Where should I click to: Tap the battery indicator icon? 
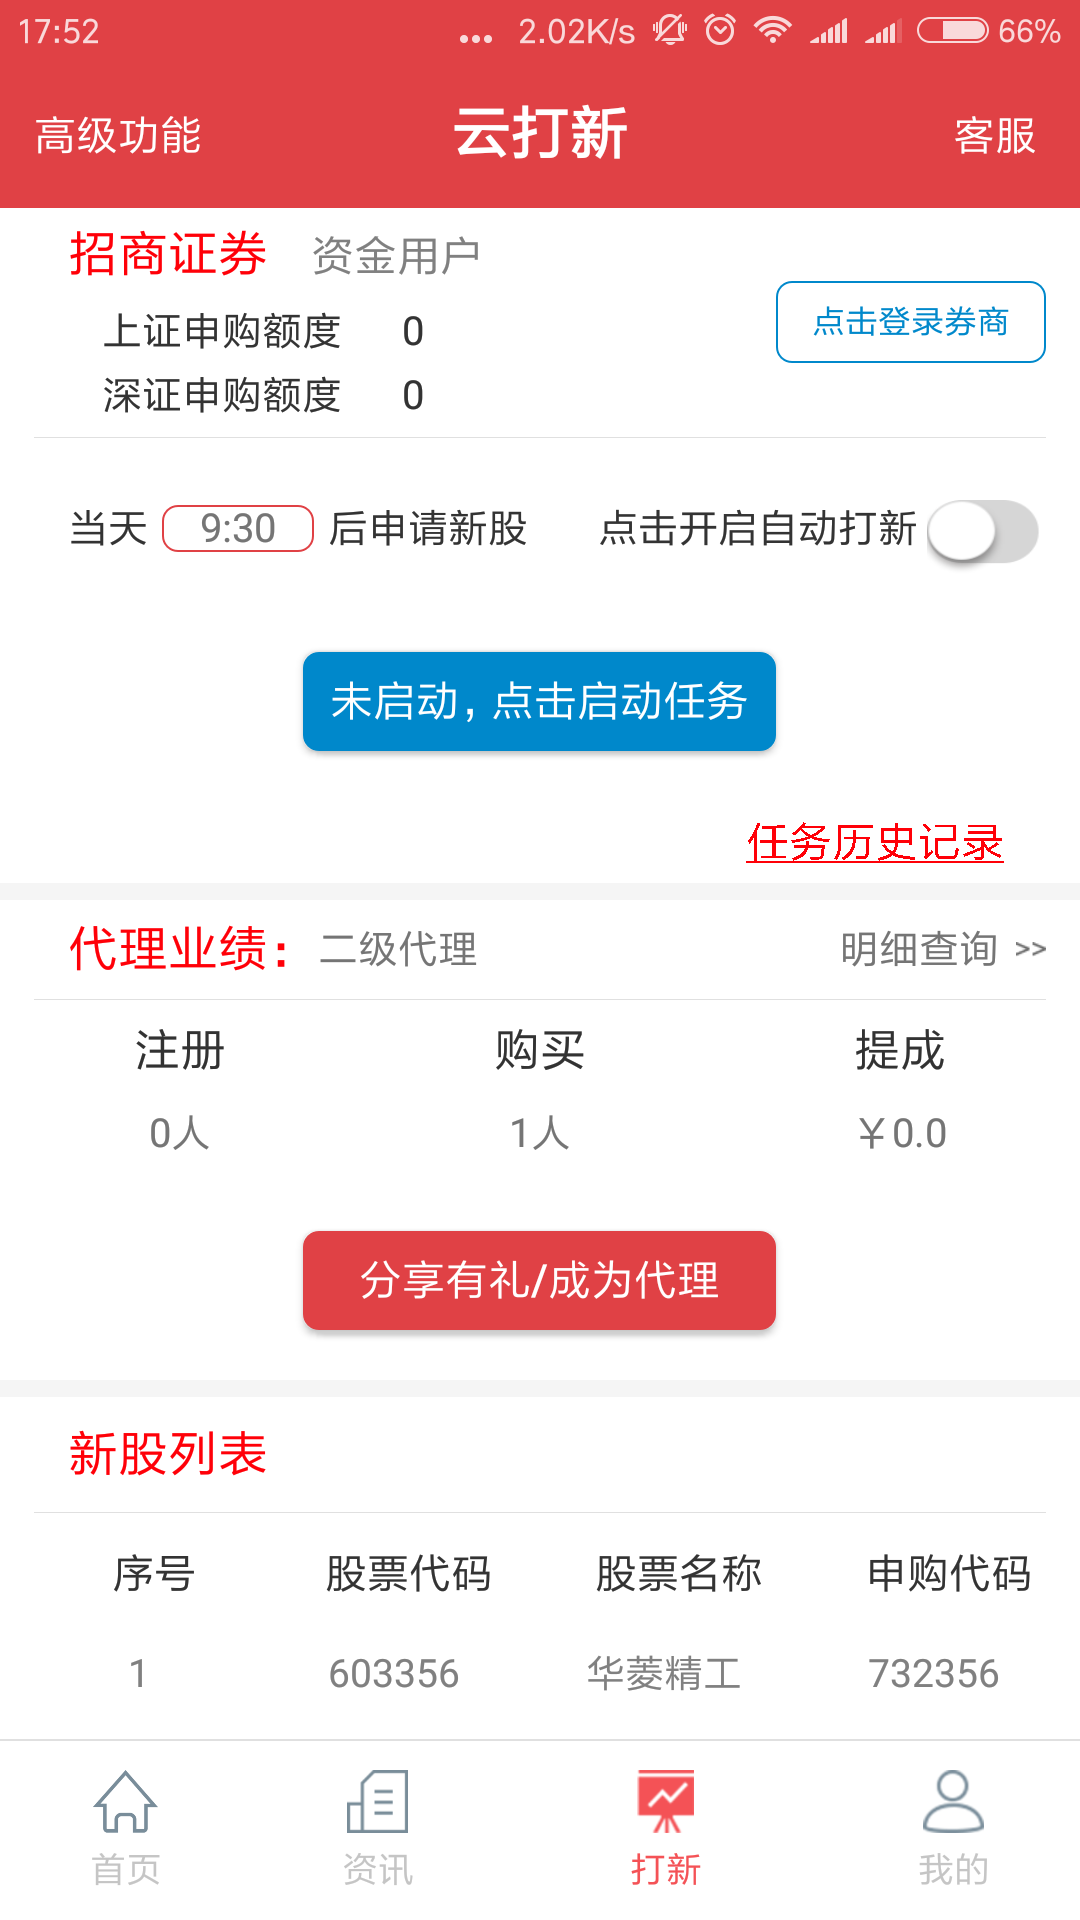(x=952, y=30)
